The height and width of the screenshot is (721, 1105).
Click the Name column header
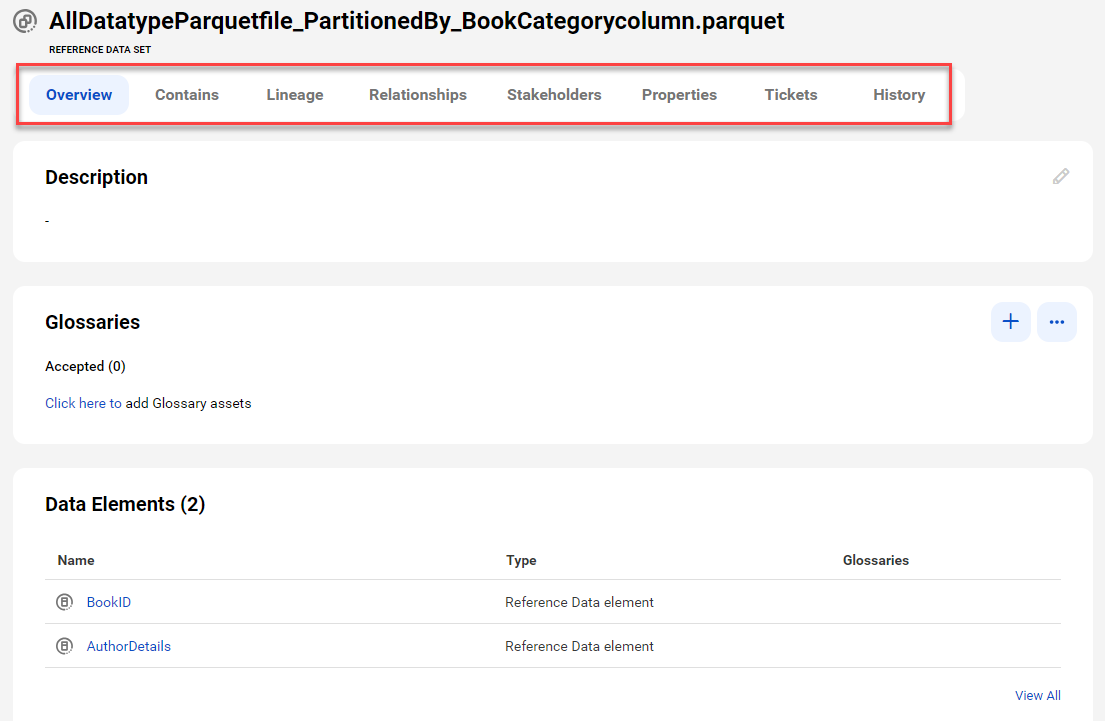click(x=76, y=560)
